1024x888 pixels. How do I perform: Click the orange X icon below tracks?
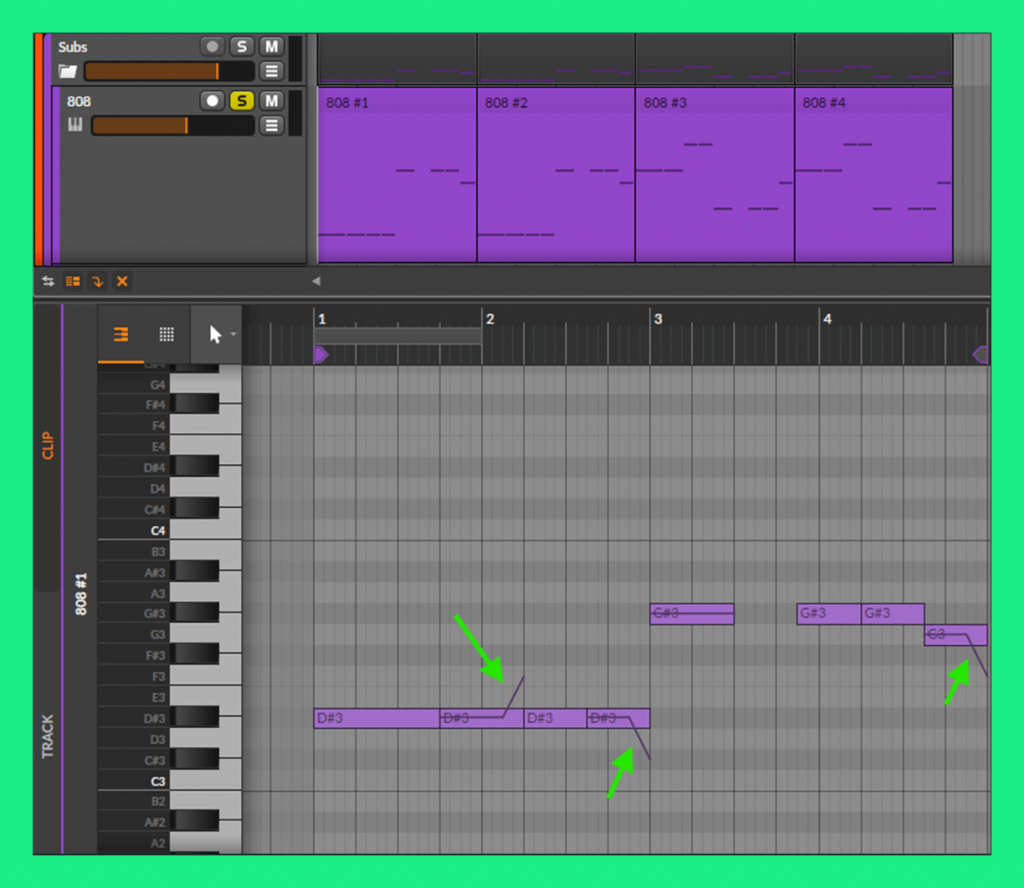coord(122,282)
